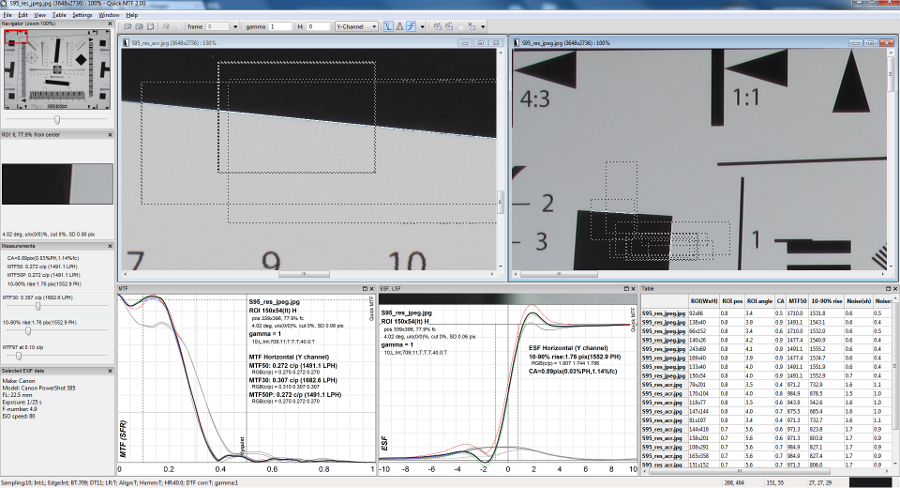900x488 pixels.
Task: Expand the frame dropdown list
Action: point(235,27)
